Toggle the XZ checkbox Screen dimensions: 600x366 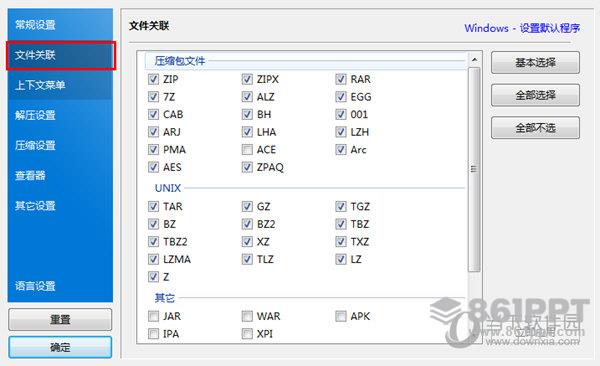click(247, 242)
